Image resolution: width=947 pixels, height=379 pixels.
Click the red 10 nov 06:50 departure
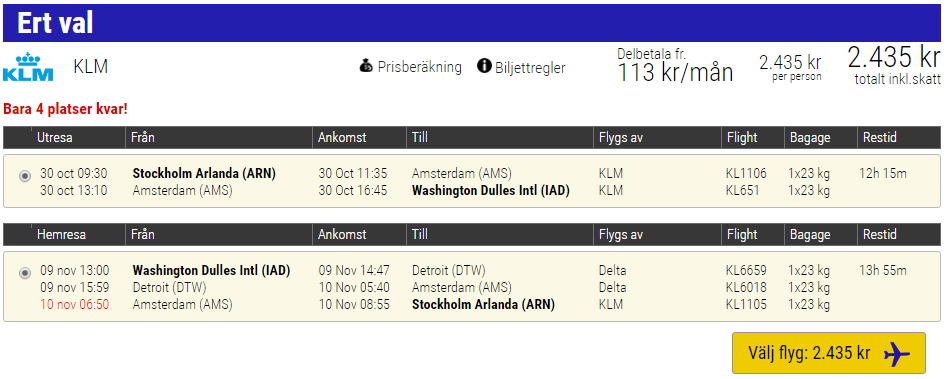click(x=75, y=304)
